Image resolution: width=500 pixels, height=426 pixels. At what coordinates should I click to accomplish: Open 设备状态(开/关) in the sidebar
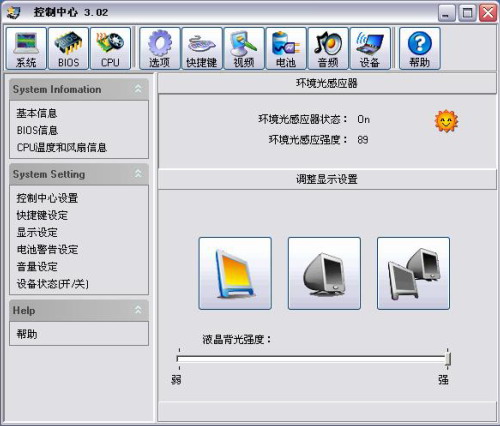tap(53, 284)
